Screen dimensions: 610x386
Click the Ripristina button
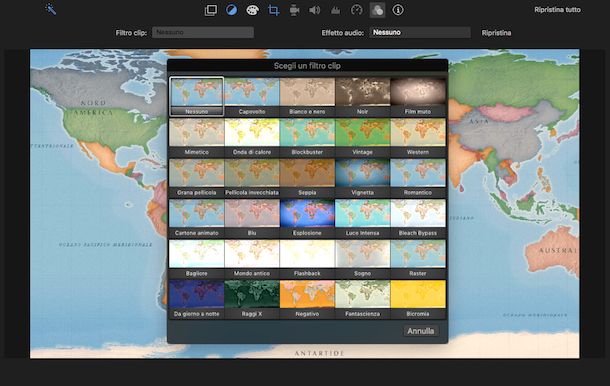point(496,33)
